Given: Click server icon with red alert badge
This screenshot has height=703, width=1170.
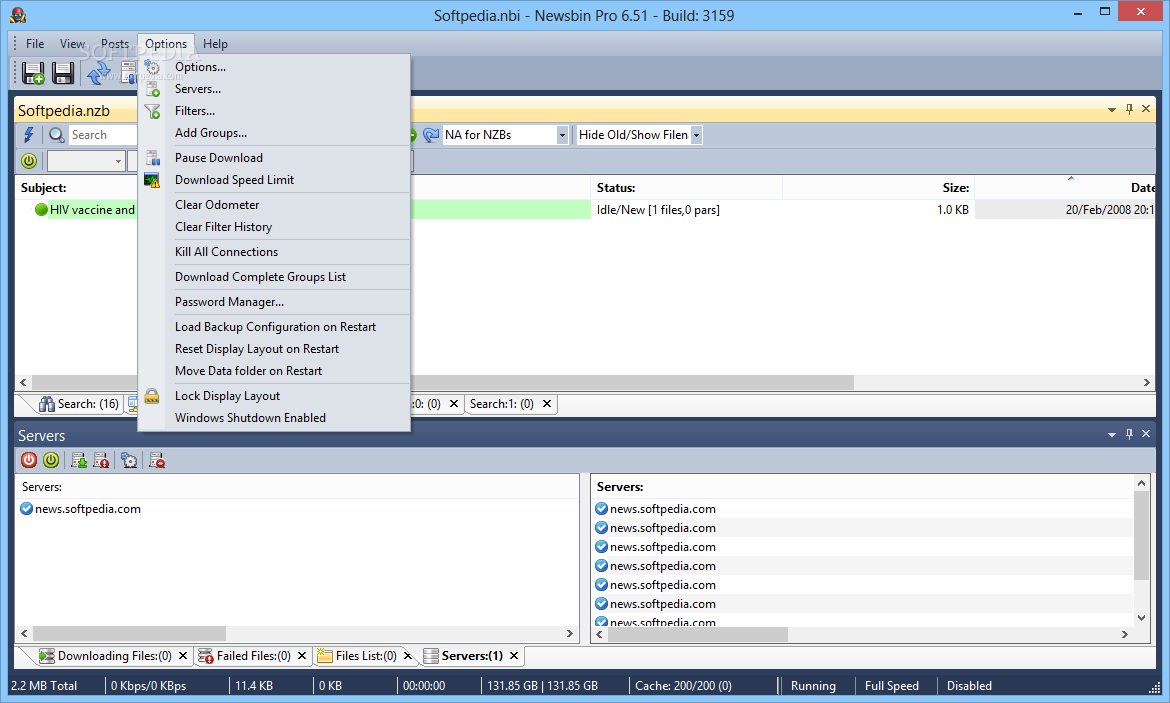Looking at the screenshot, I should pyautogui.click(x=101, y=460).
